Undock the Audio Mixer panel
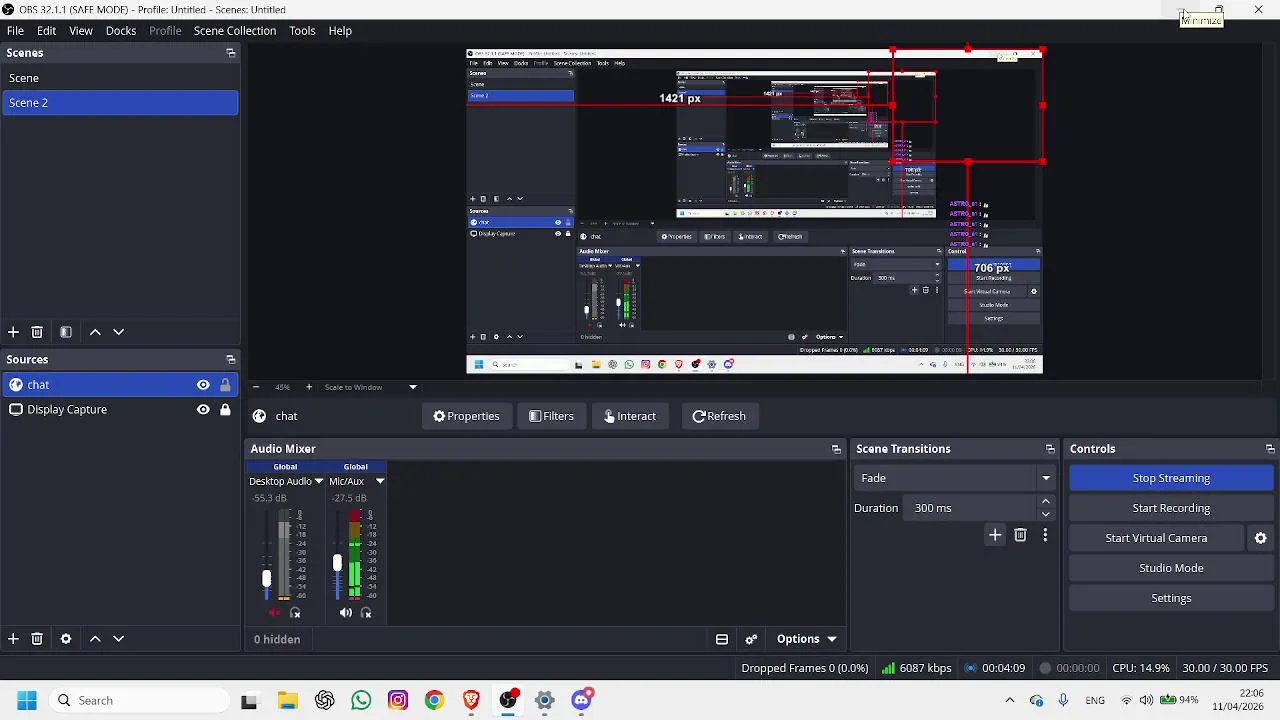The height and width of the screenshot is (720, 1280). [x=836, y=449]
